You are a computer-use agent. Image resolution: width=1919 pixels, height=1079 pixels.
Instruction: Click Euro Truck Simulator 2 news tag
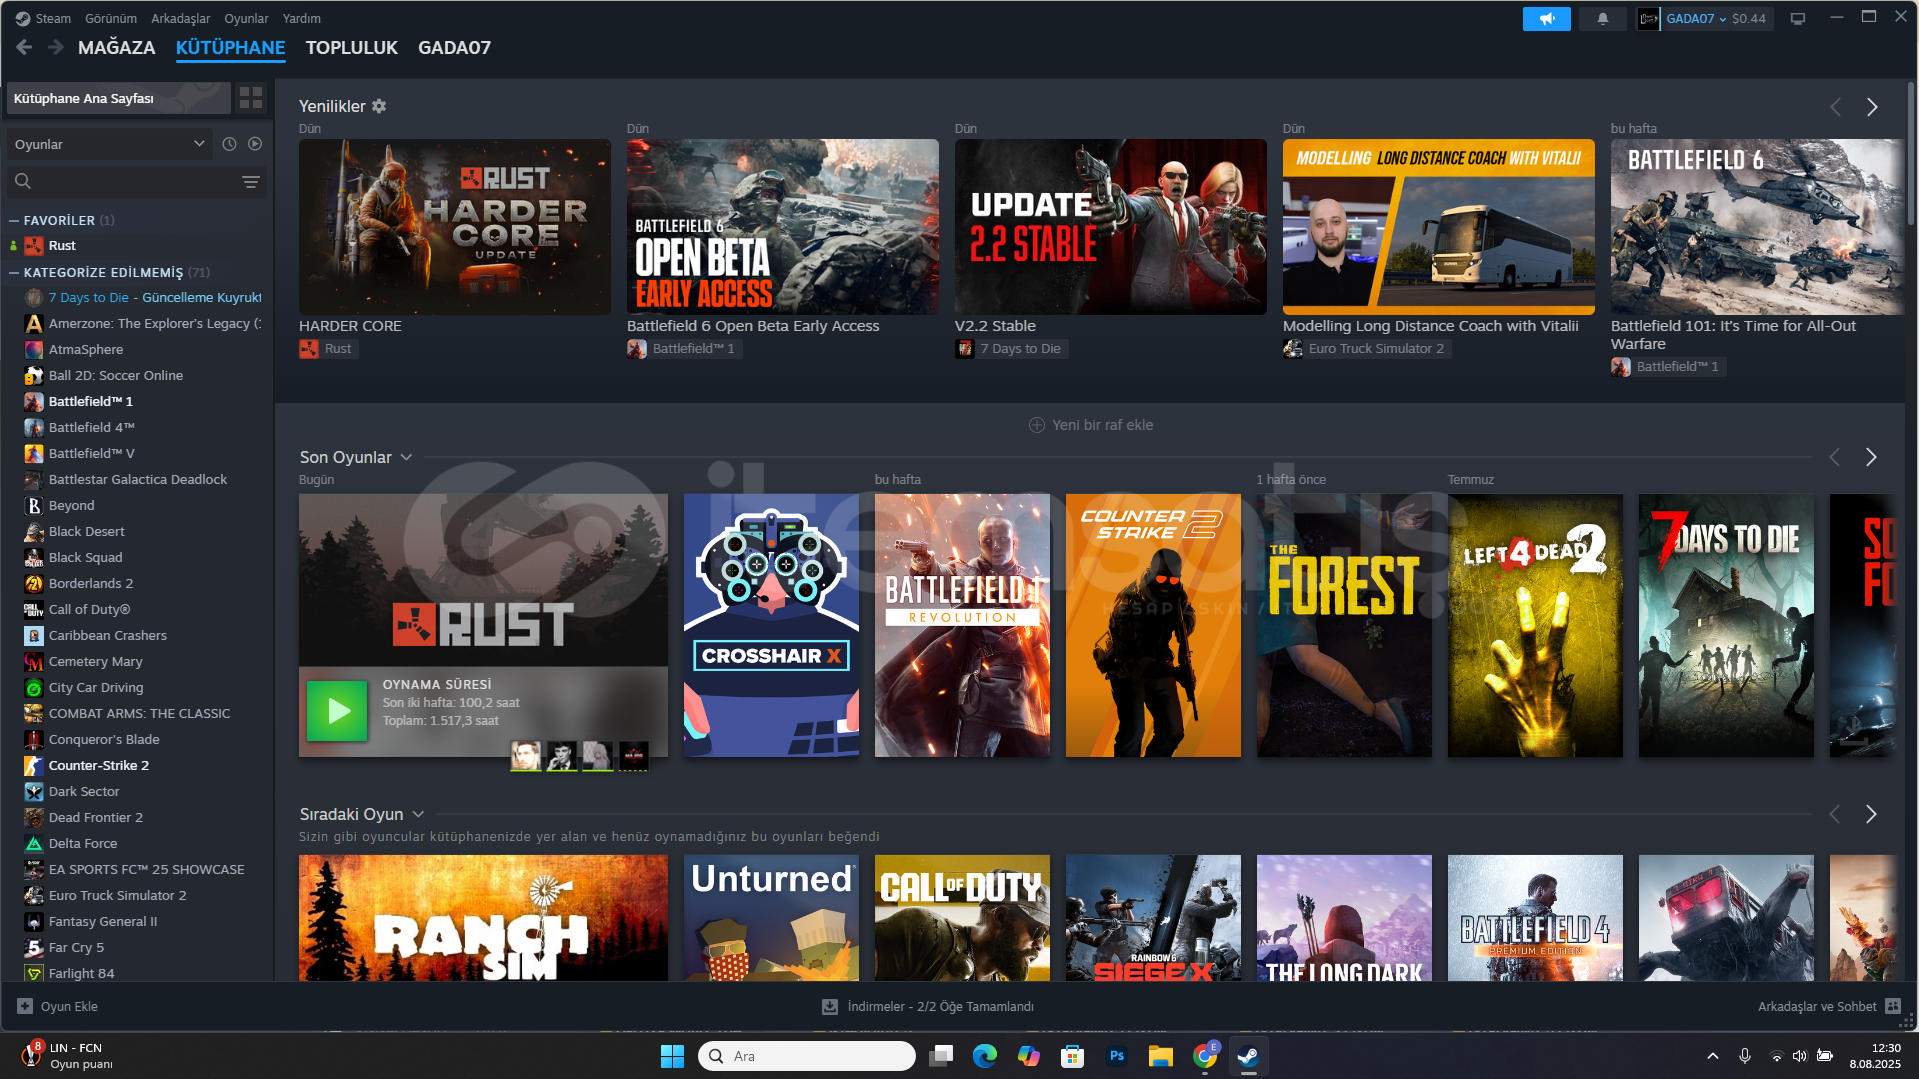tap(1367, 348)
